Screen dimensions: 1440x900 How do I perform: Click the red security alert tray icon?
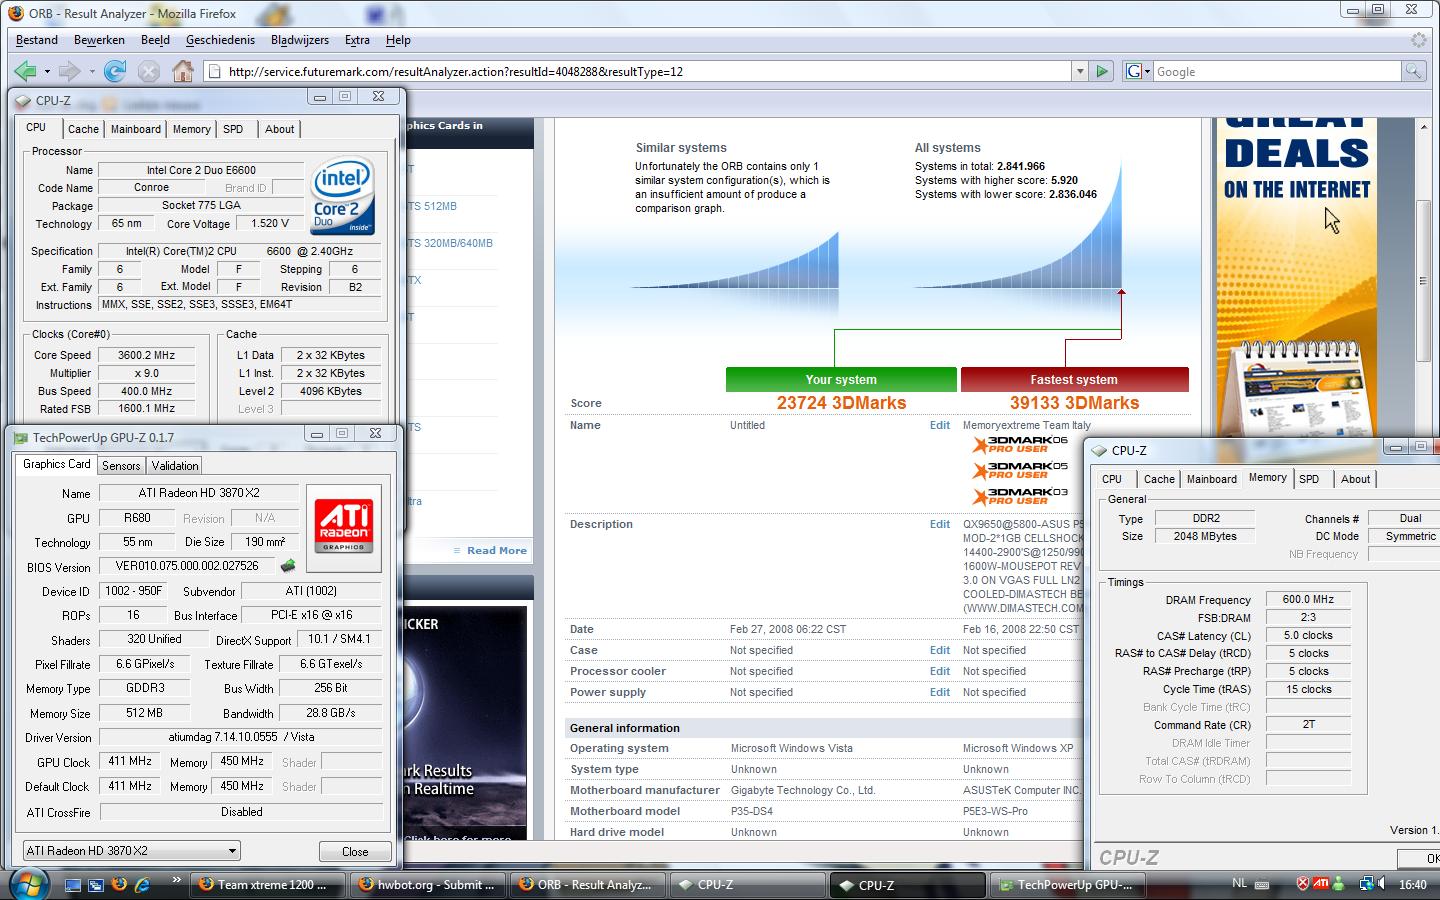1302,884
